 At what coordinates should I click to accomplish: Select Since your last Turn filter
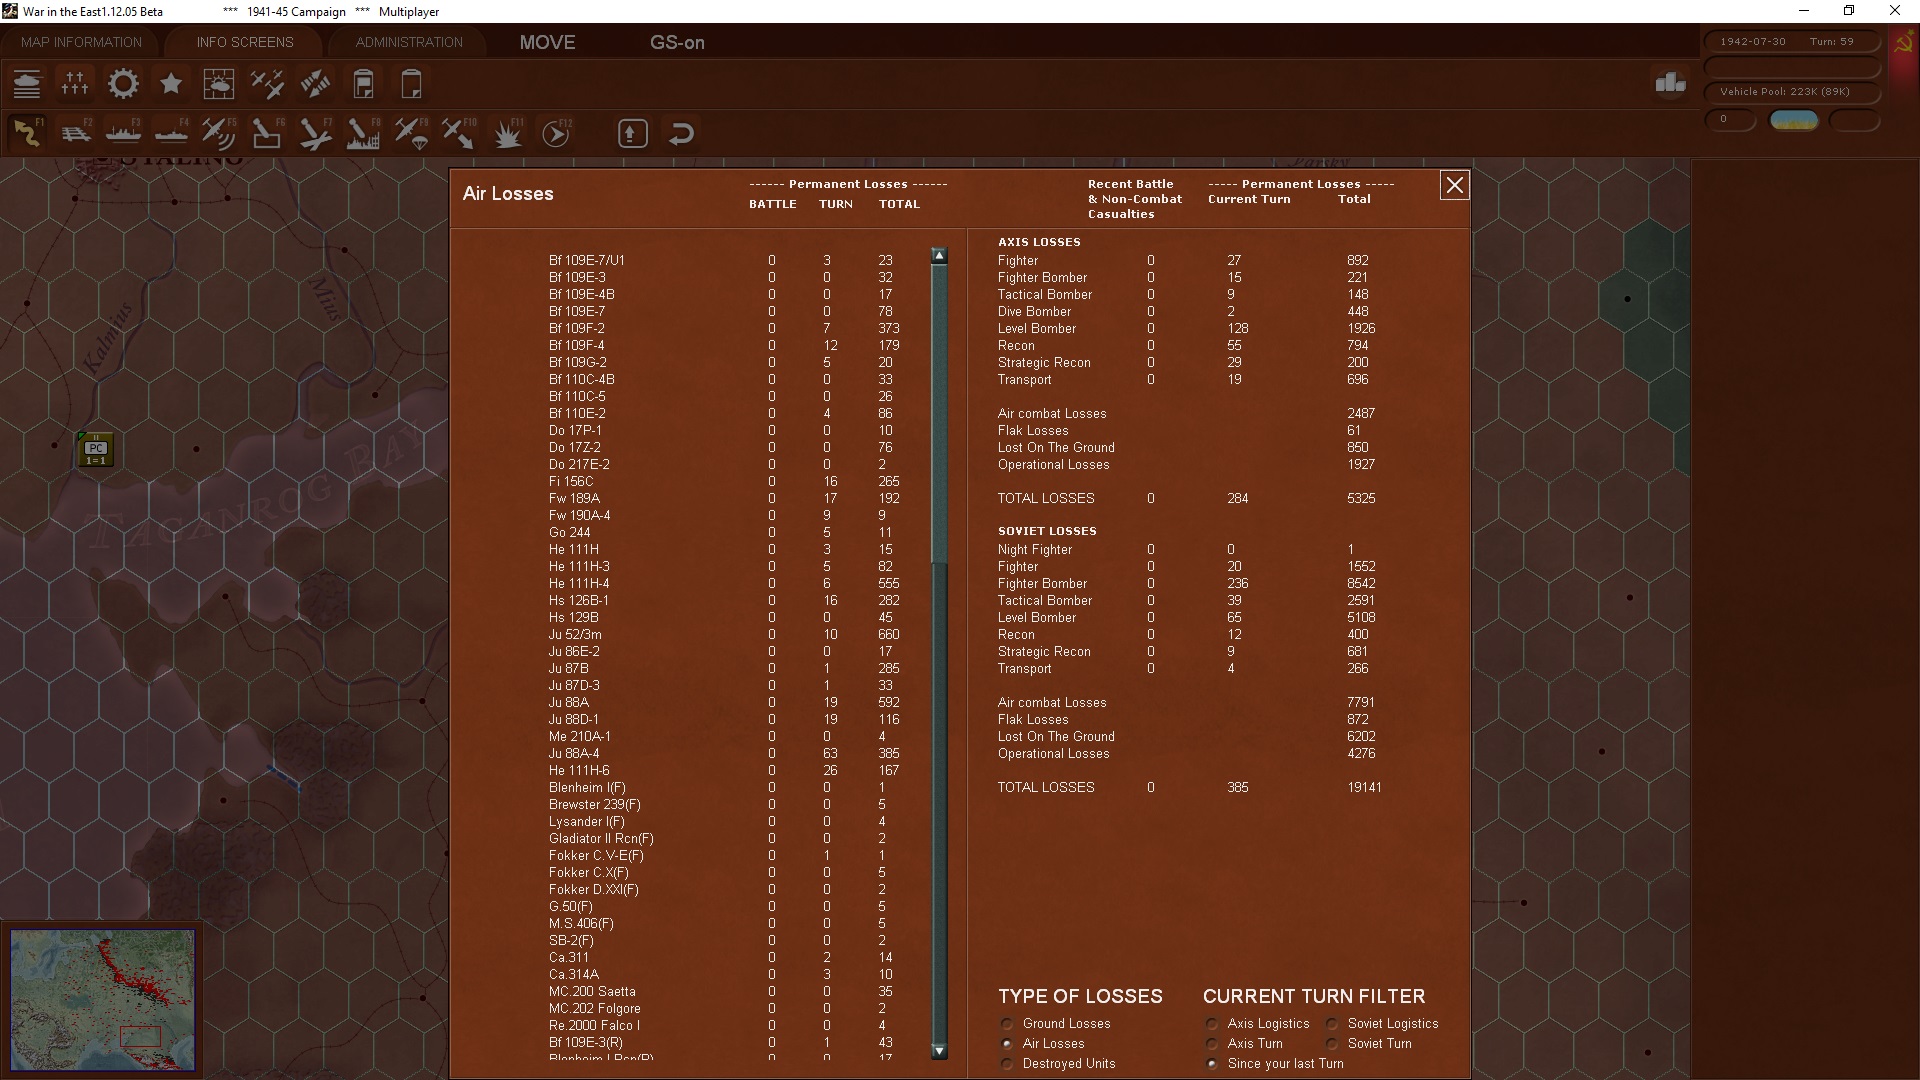tap(1212, 1064)
